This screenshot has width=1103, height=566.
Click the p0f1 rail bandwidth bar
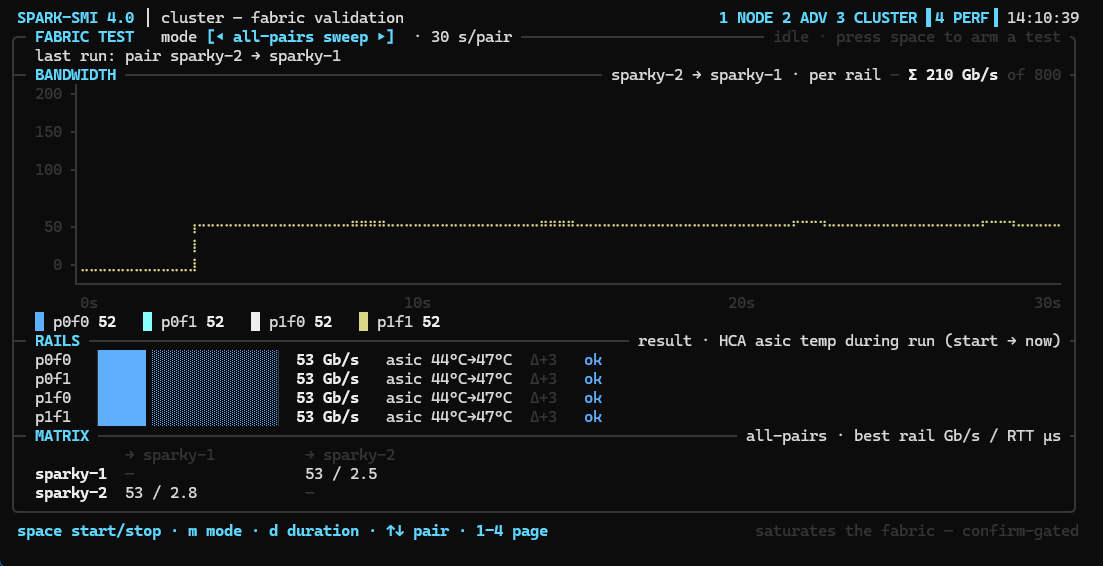[x=188, y=379]
